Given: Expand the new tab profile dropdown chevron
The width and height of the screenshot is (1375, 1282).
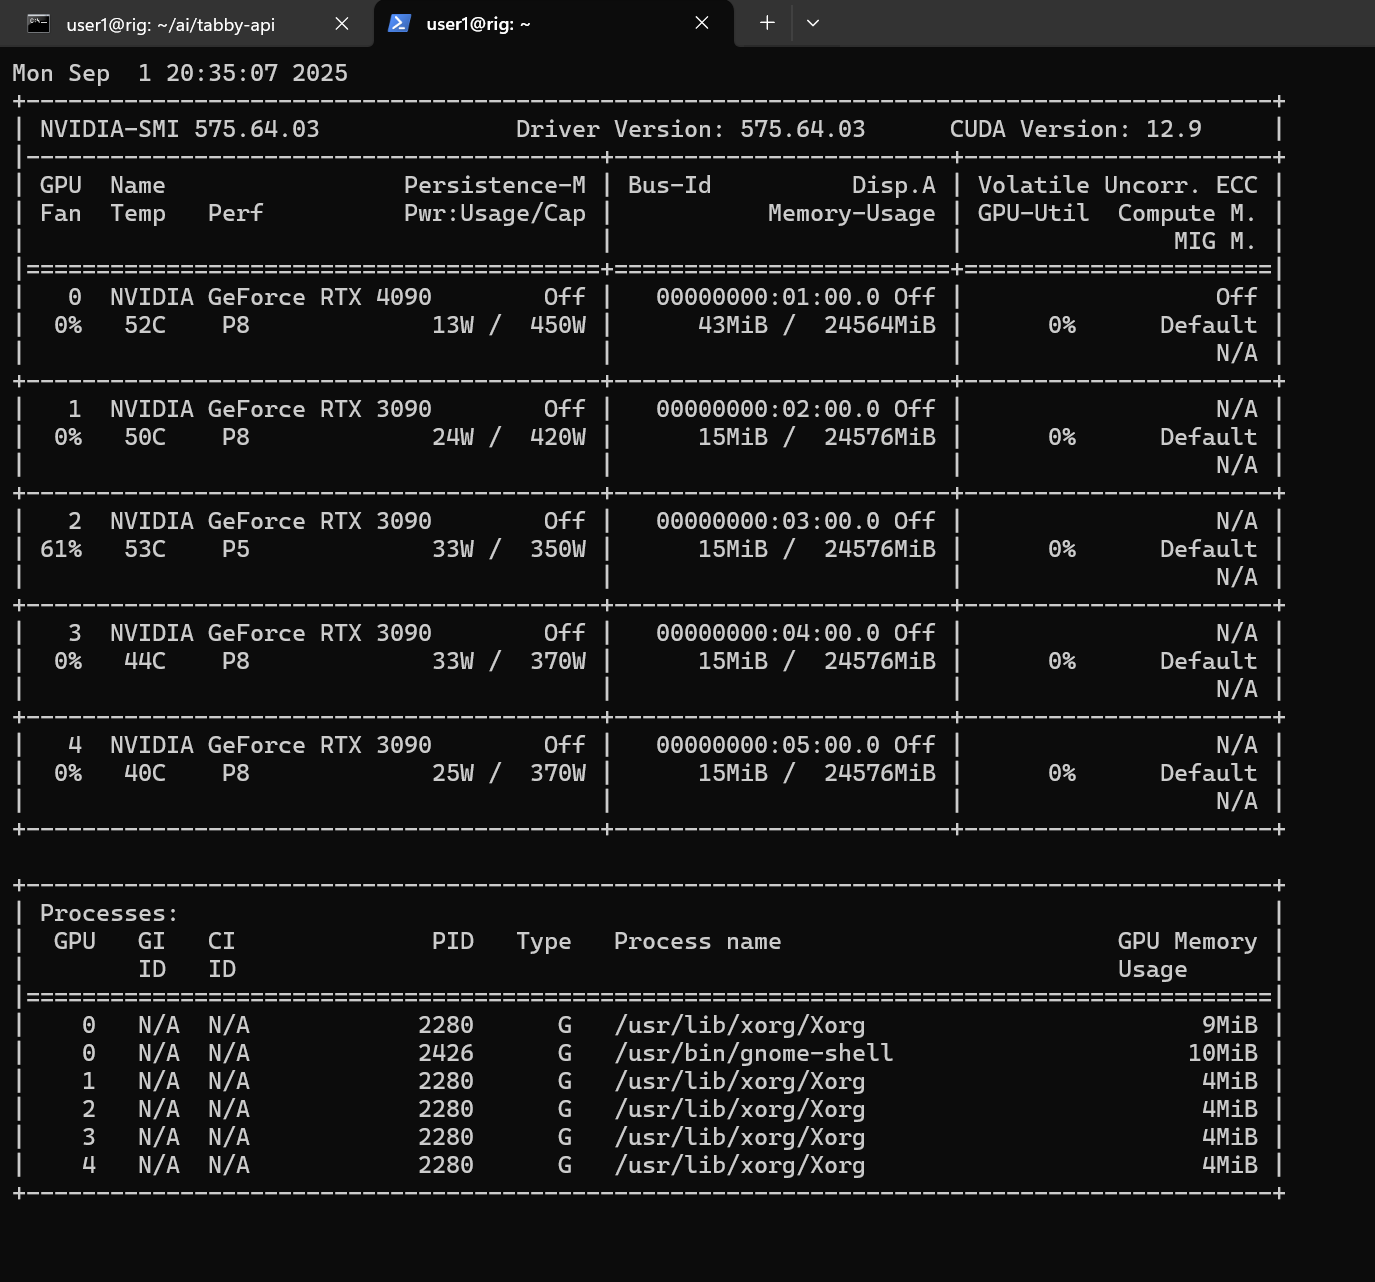Looking at the screenshot, I should click(x=813, y=23).
